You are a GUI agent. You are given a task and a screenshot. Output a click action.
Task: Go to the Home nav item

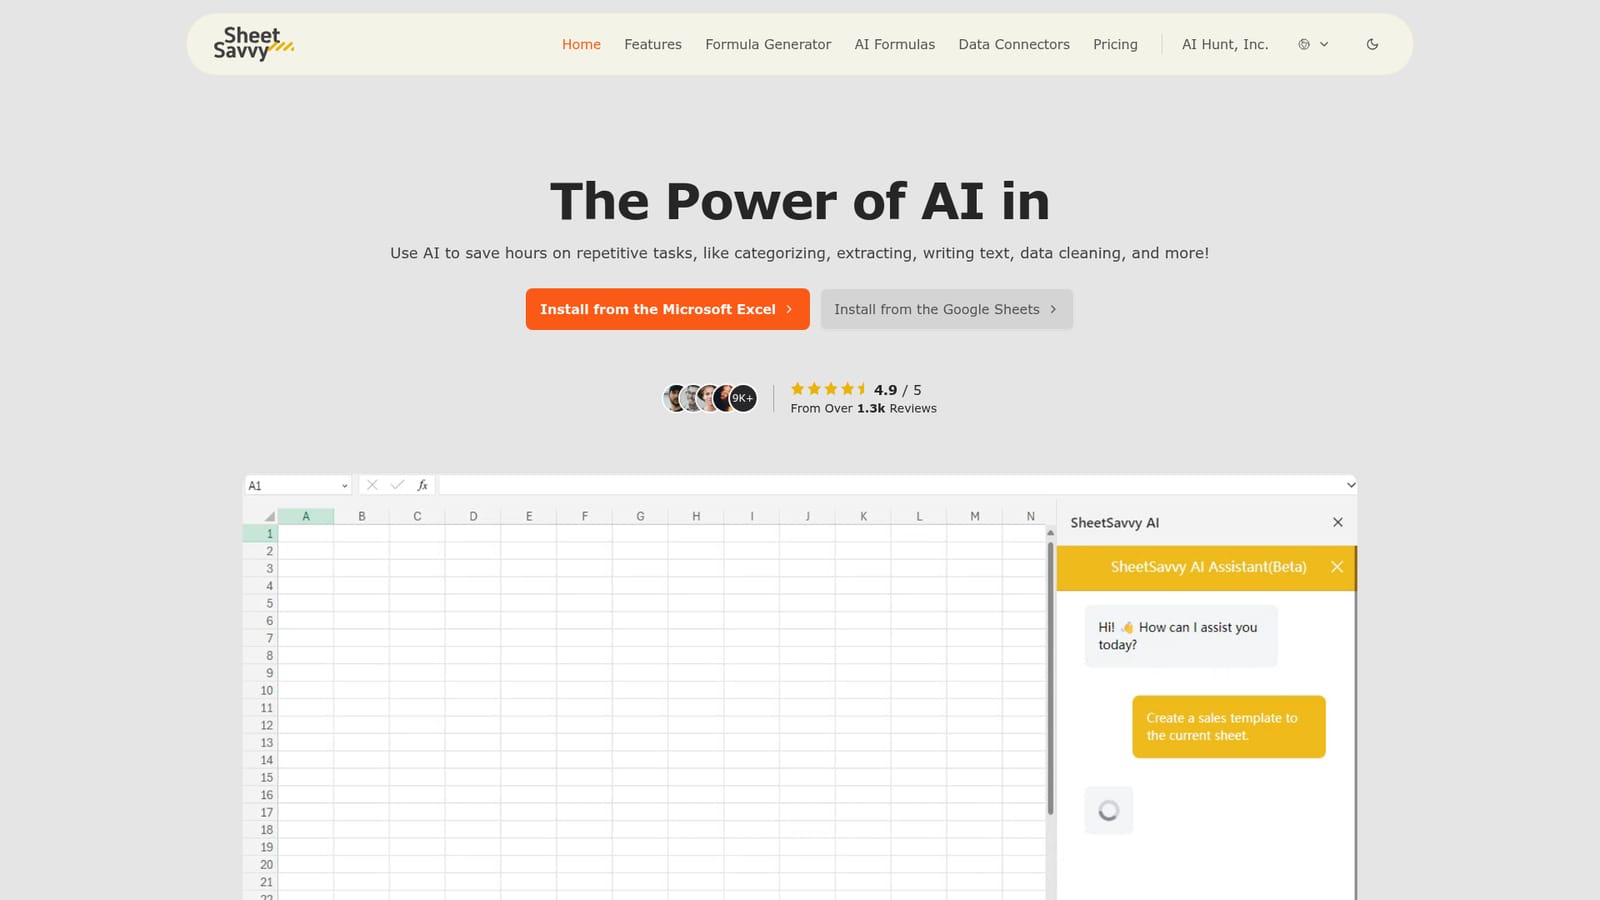(x=581, y=44)
